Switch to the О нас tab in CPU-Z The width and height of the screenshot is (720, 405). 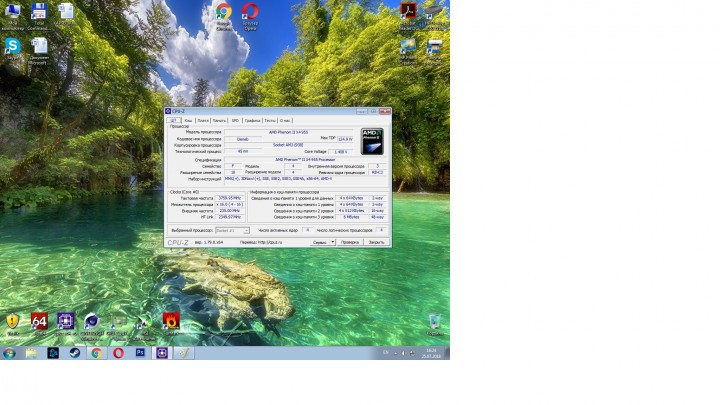click(x=285, y=121)
